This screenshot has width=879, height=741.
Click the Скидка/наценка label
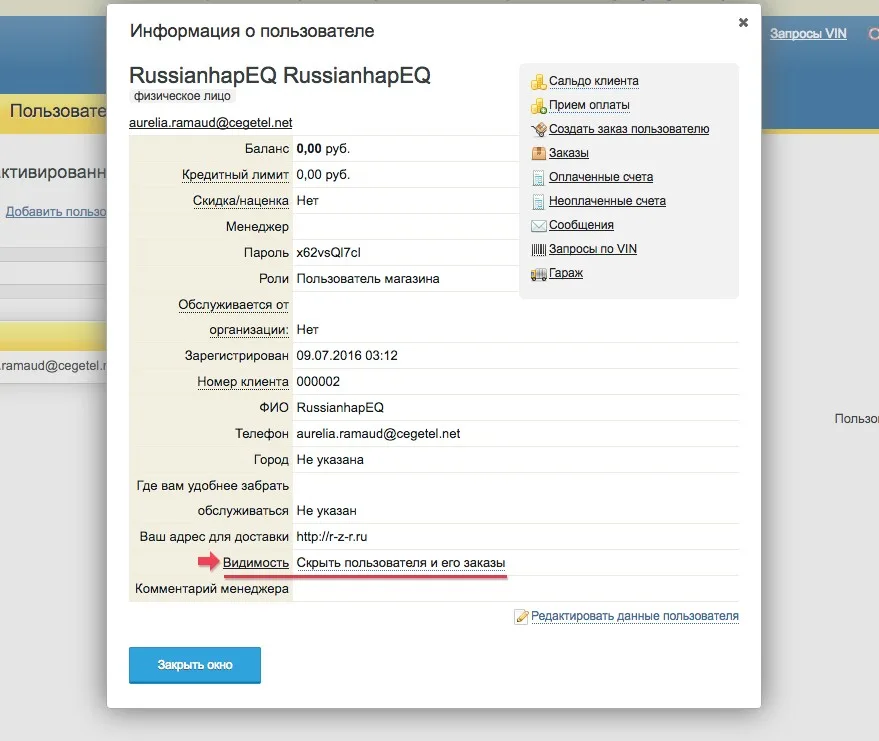tap(241, 201)
